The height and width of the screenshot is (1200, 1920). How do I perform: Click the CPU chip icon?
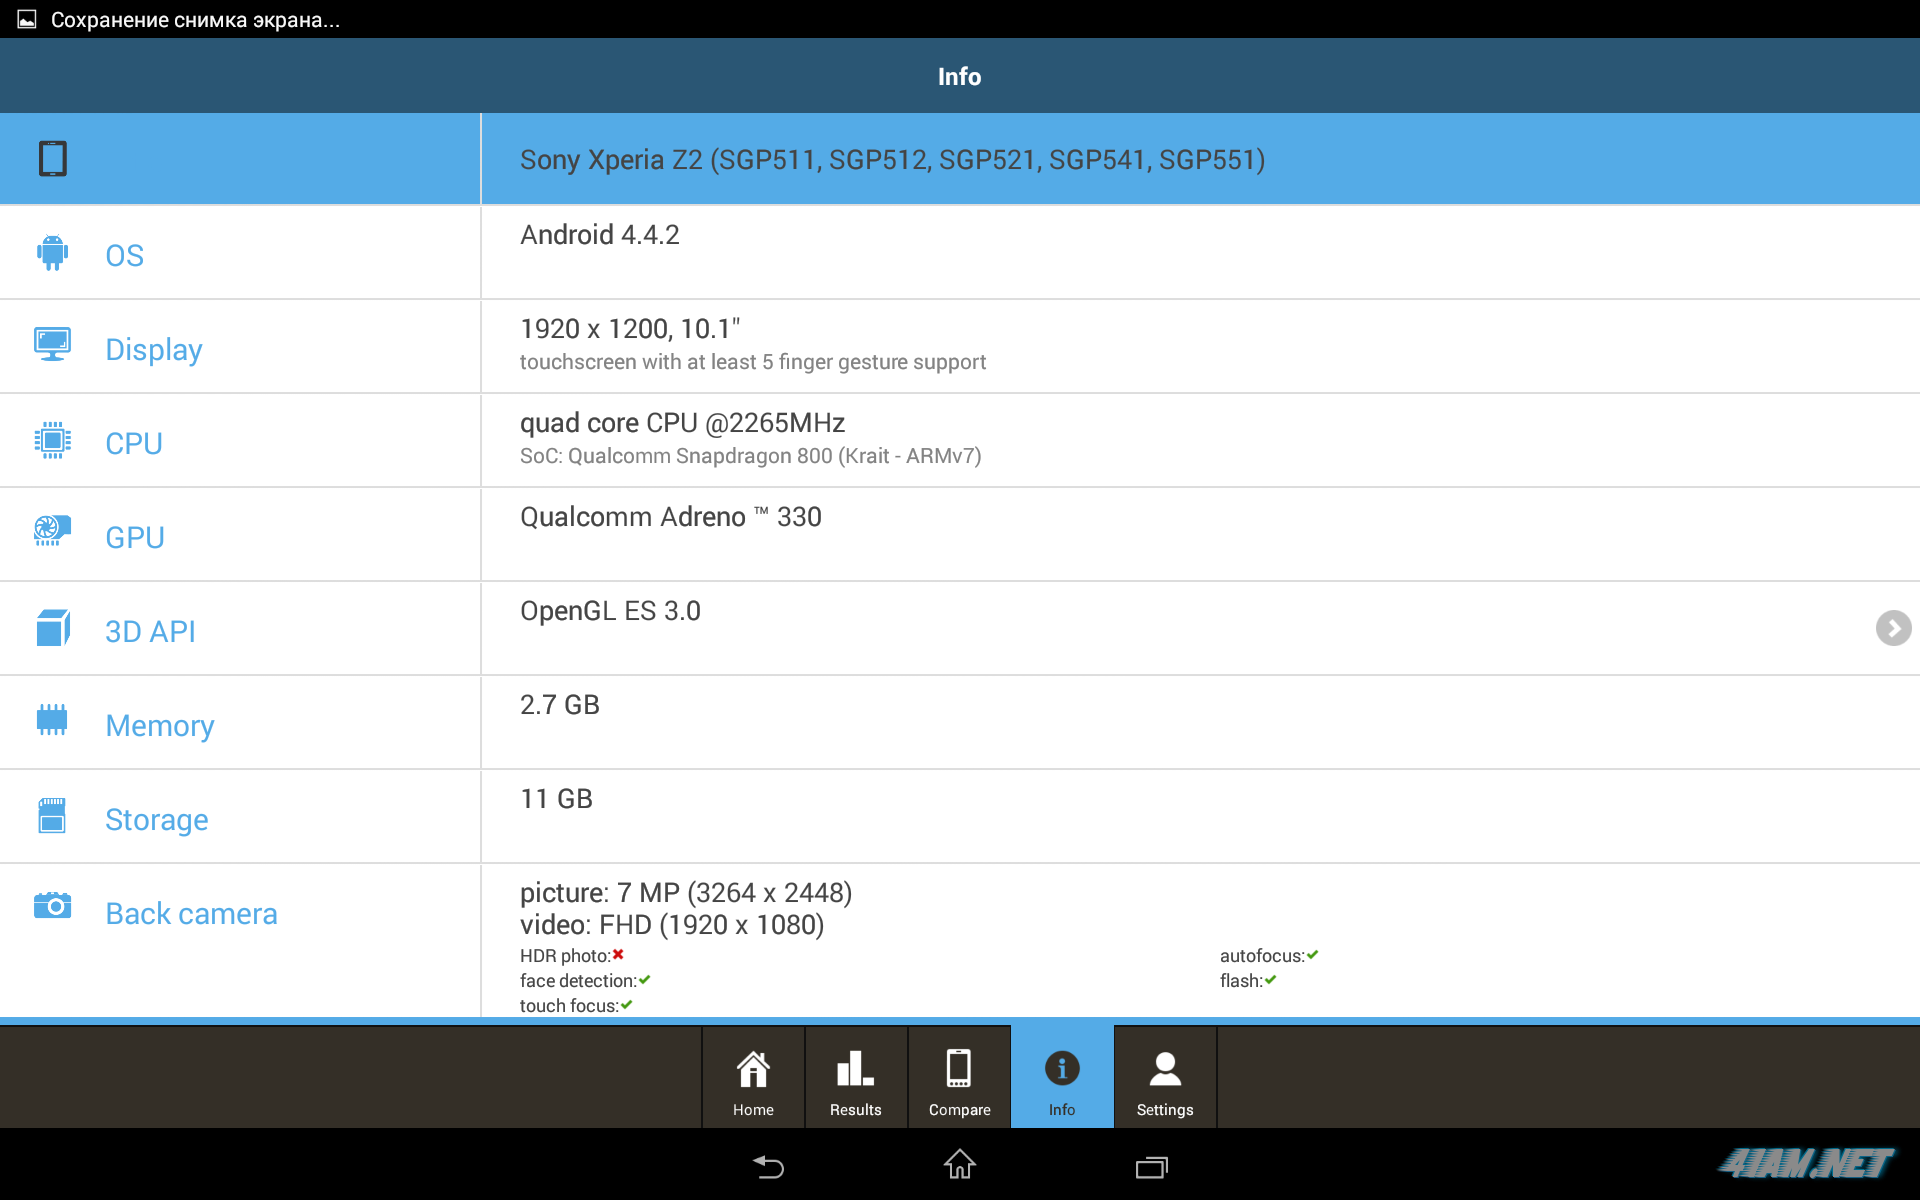[x=53, y=440]
